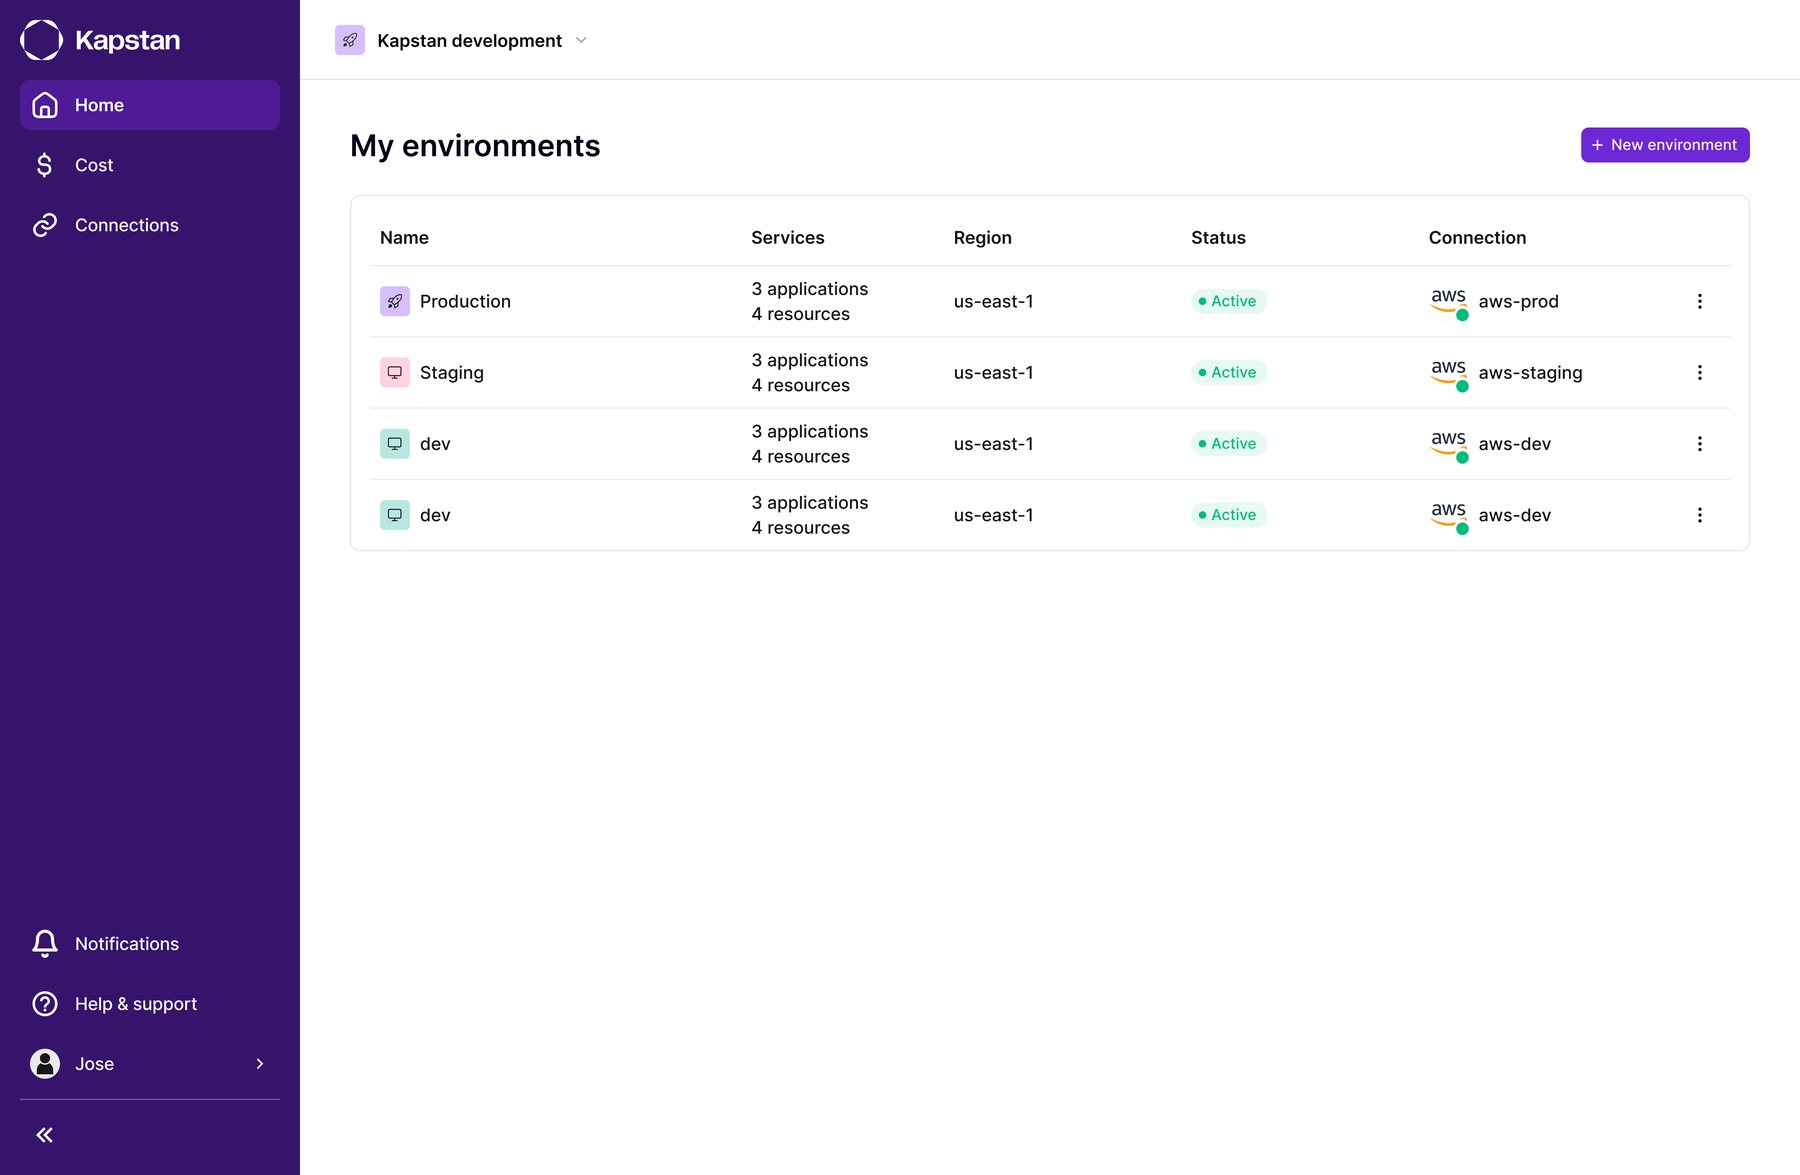Open the Kapstan development workspace dropdown

point(462,40)
